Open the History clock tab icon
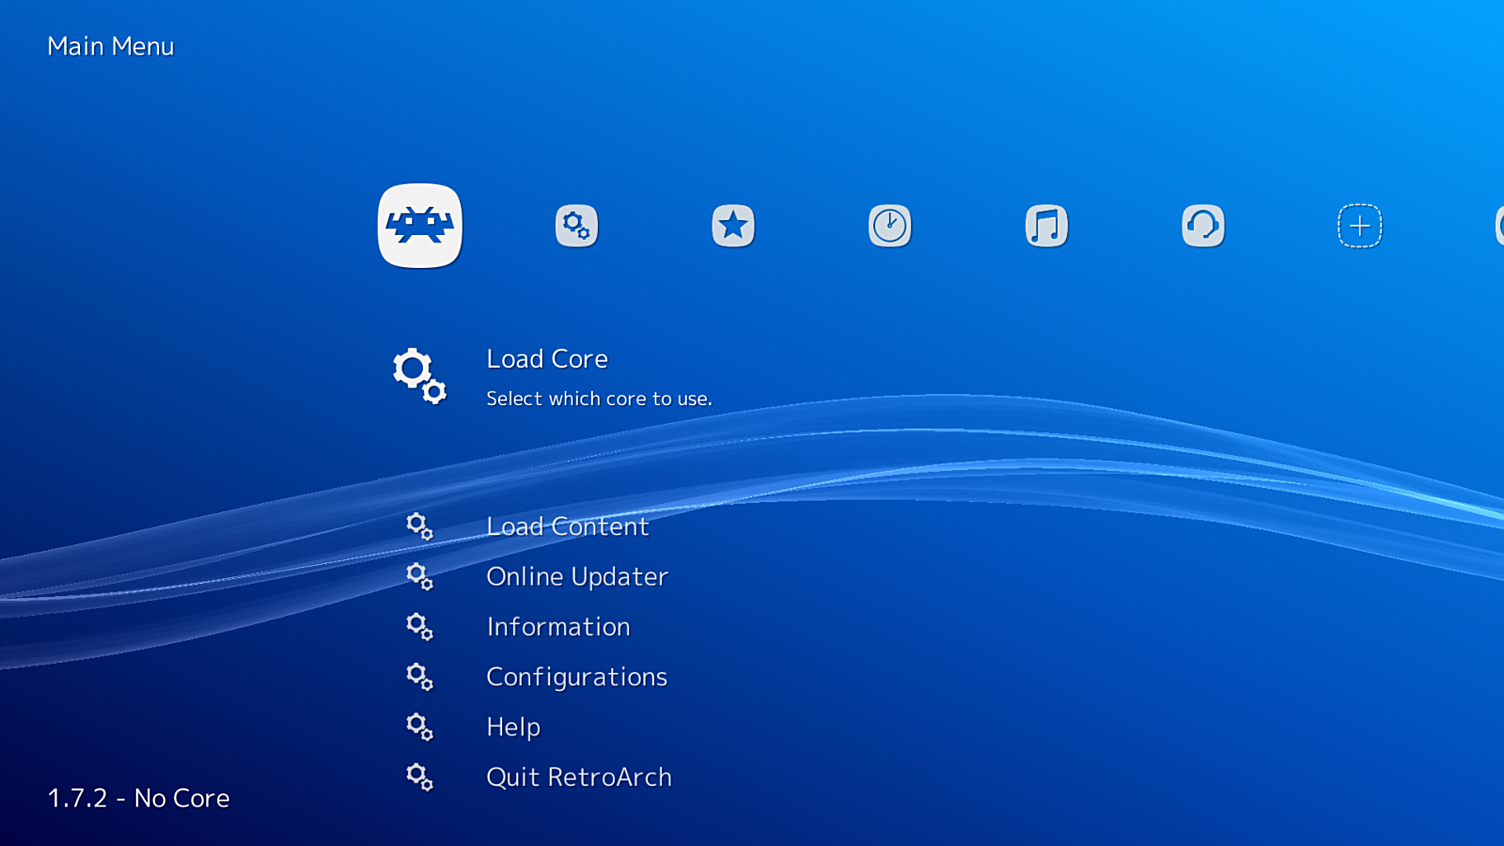The width and height of the screenshot is (1504, 846). click(889, 226)
